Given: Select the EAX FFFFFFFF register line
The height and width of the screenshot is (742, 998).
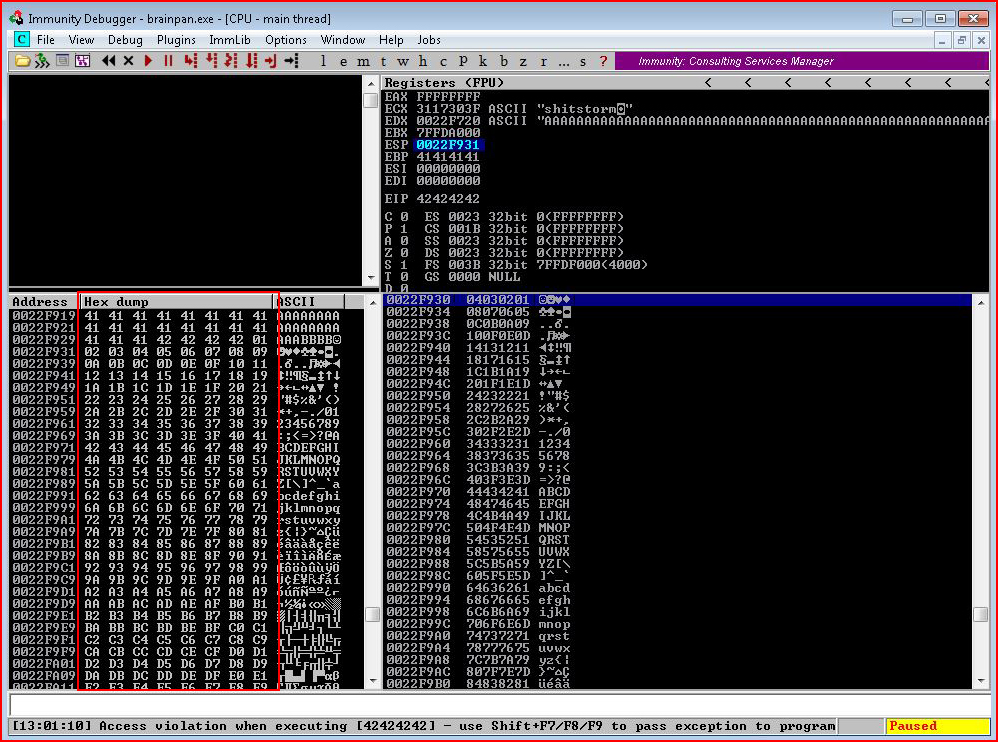Looking at the screenshot, I should (x=432, y=97).
